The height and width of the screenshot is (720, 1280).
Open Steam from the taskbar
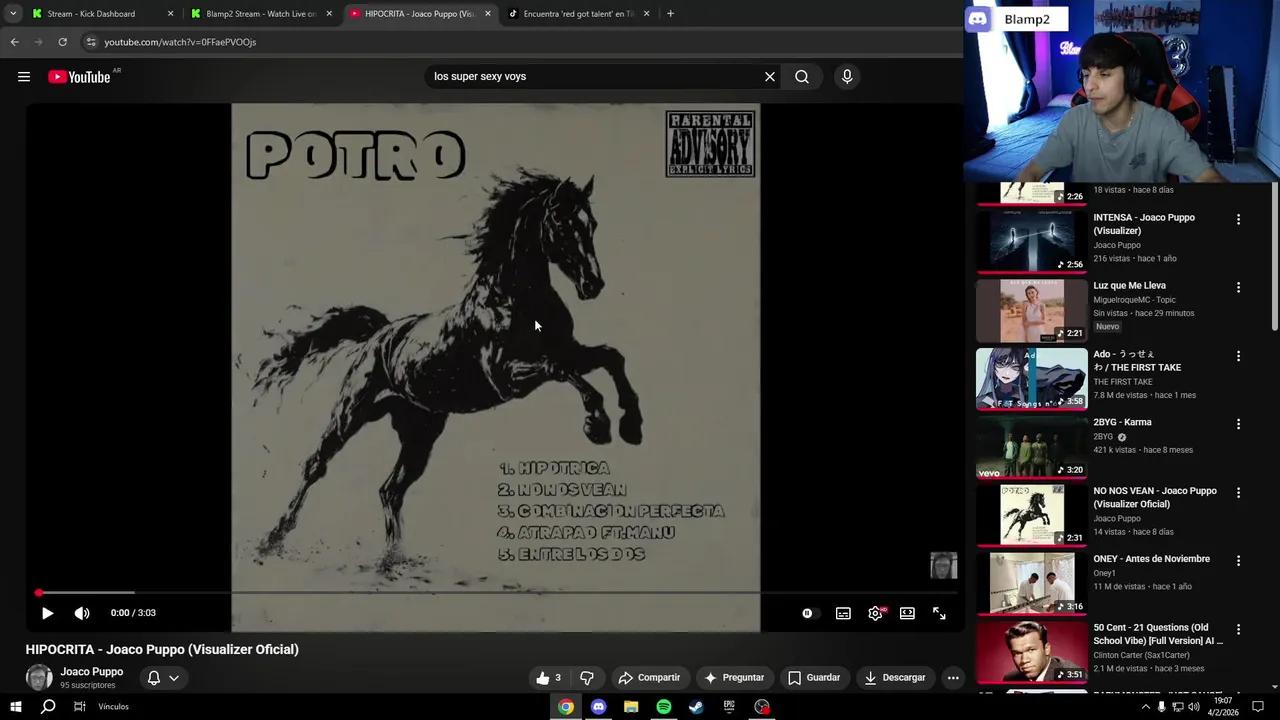696,707
